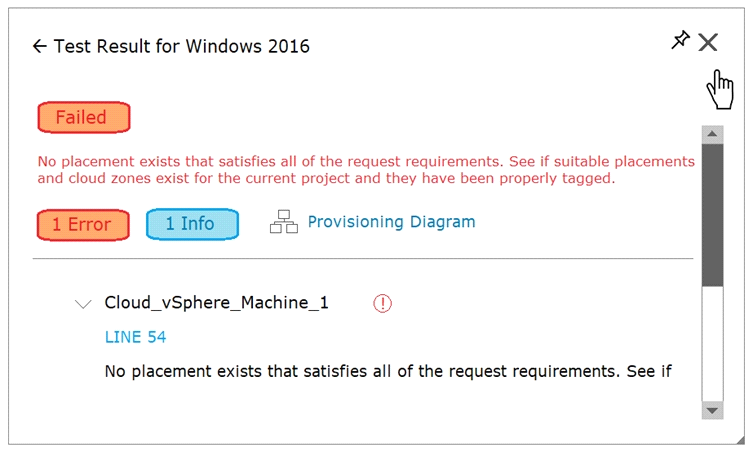Click the scrollbar down arrow

(712, 410)
